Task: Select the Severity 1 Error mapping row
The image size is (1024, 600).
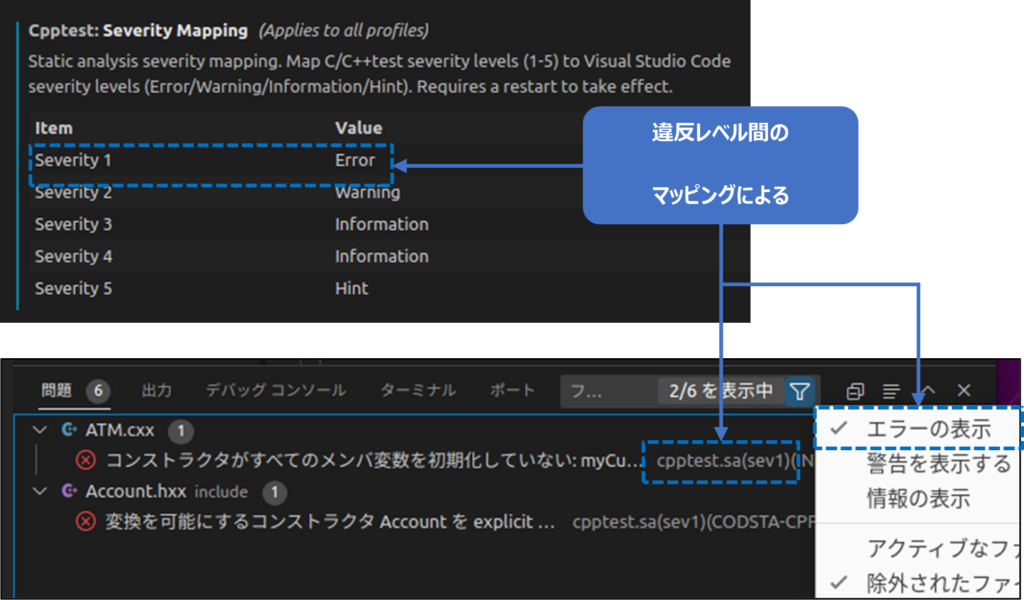Action: 210,160
